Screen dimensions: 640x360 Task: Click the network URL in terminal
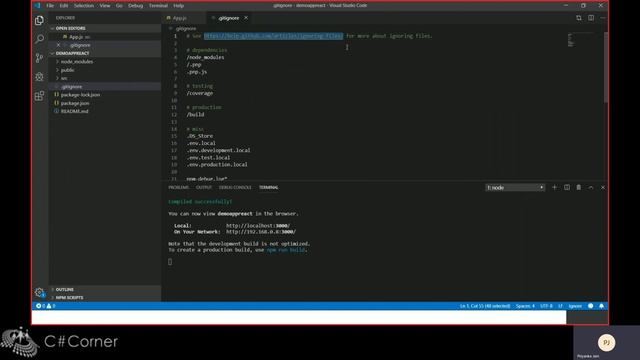pos(261,232)
